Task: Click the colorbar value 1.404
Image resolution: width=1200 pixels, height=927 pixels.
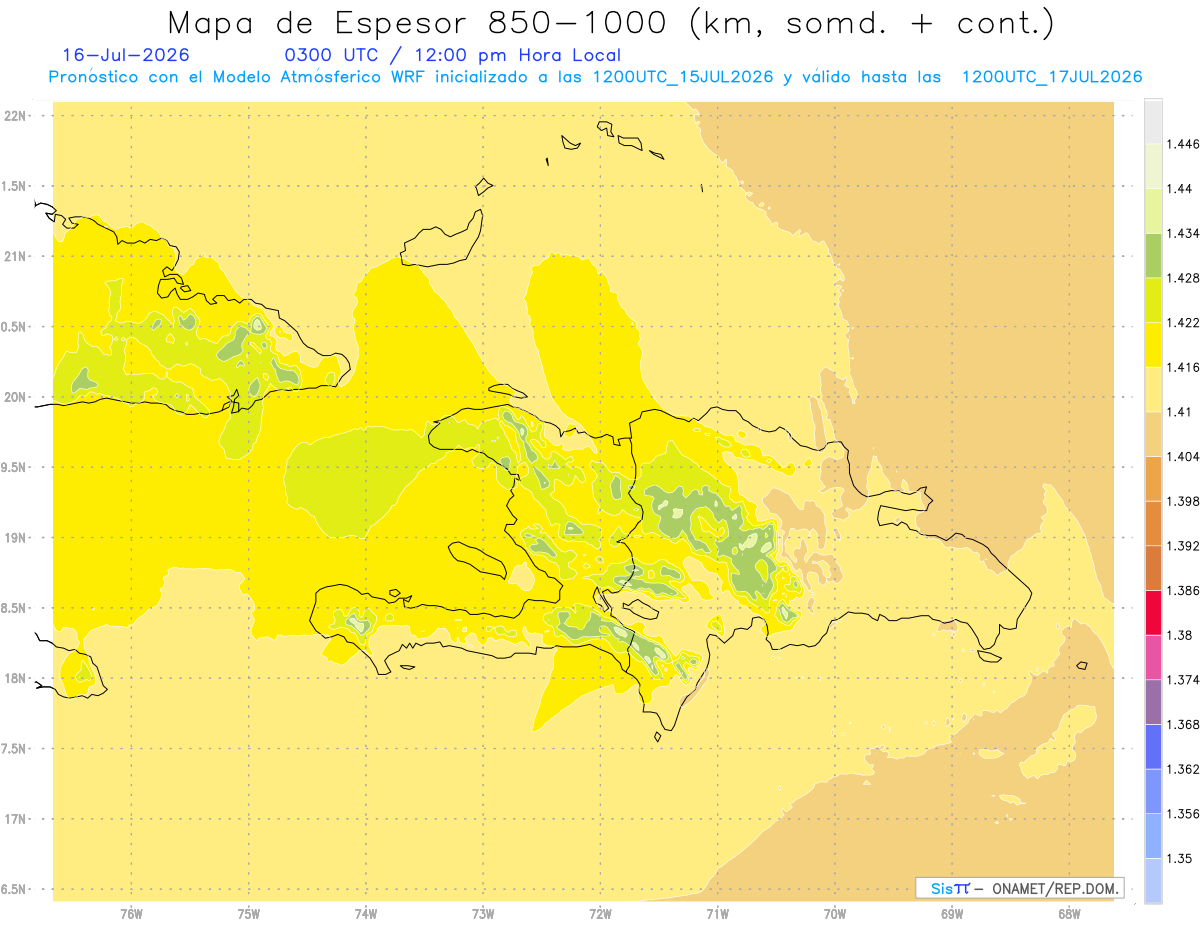Action: point(1185,456)
